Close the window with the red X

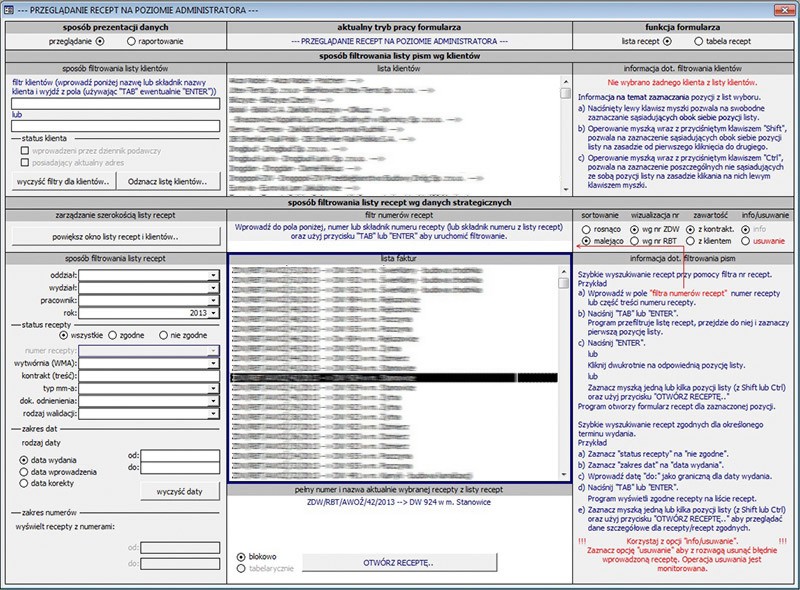[785, 9]
